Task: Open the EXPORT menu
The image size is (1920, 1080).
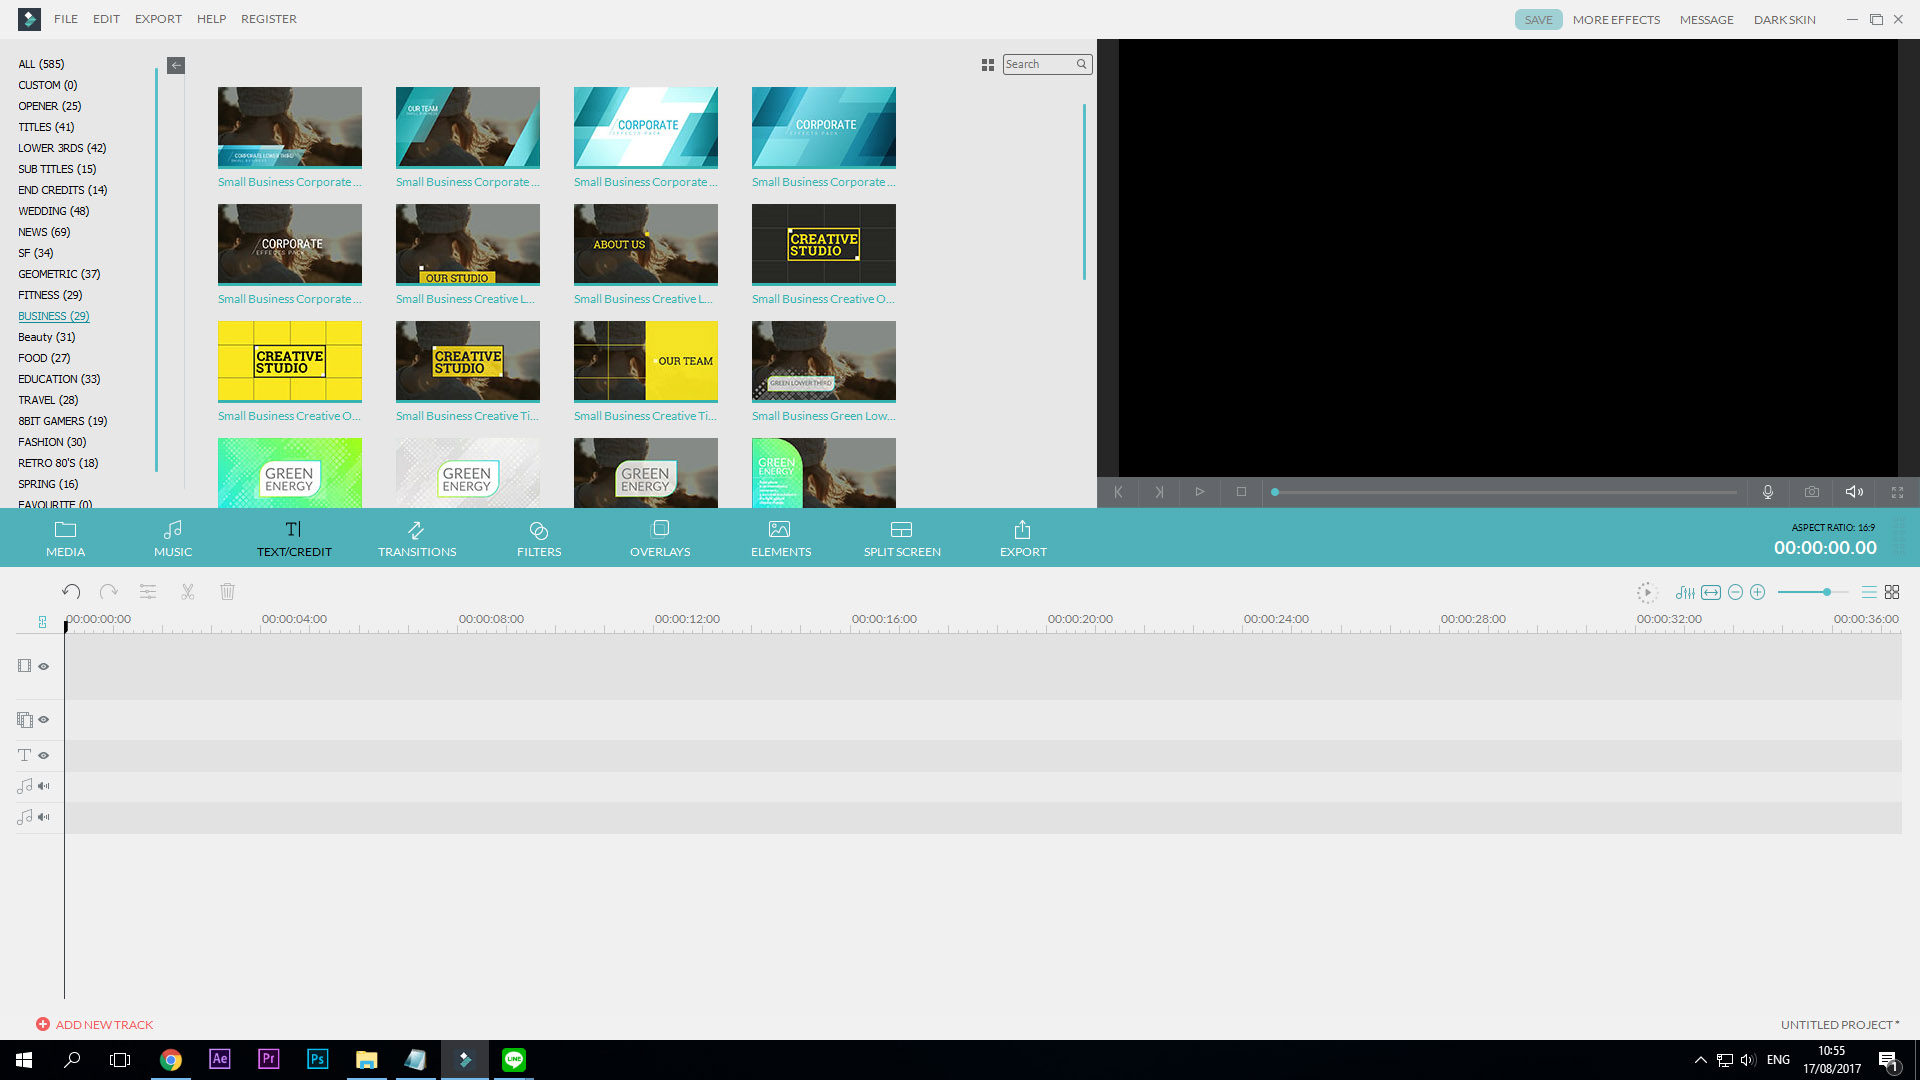Action: (158, 19)
